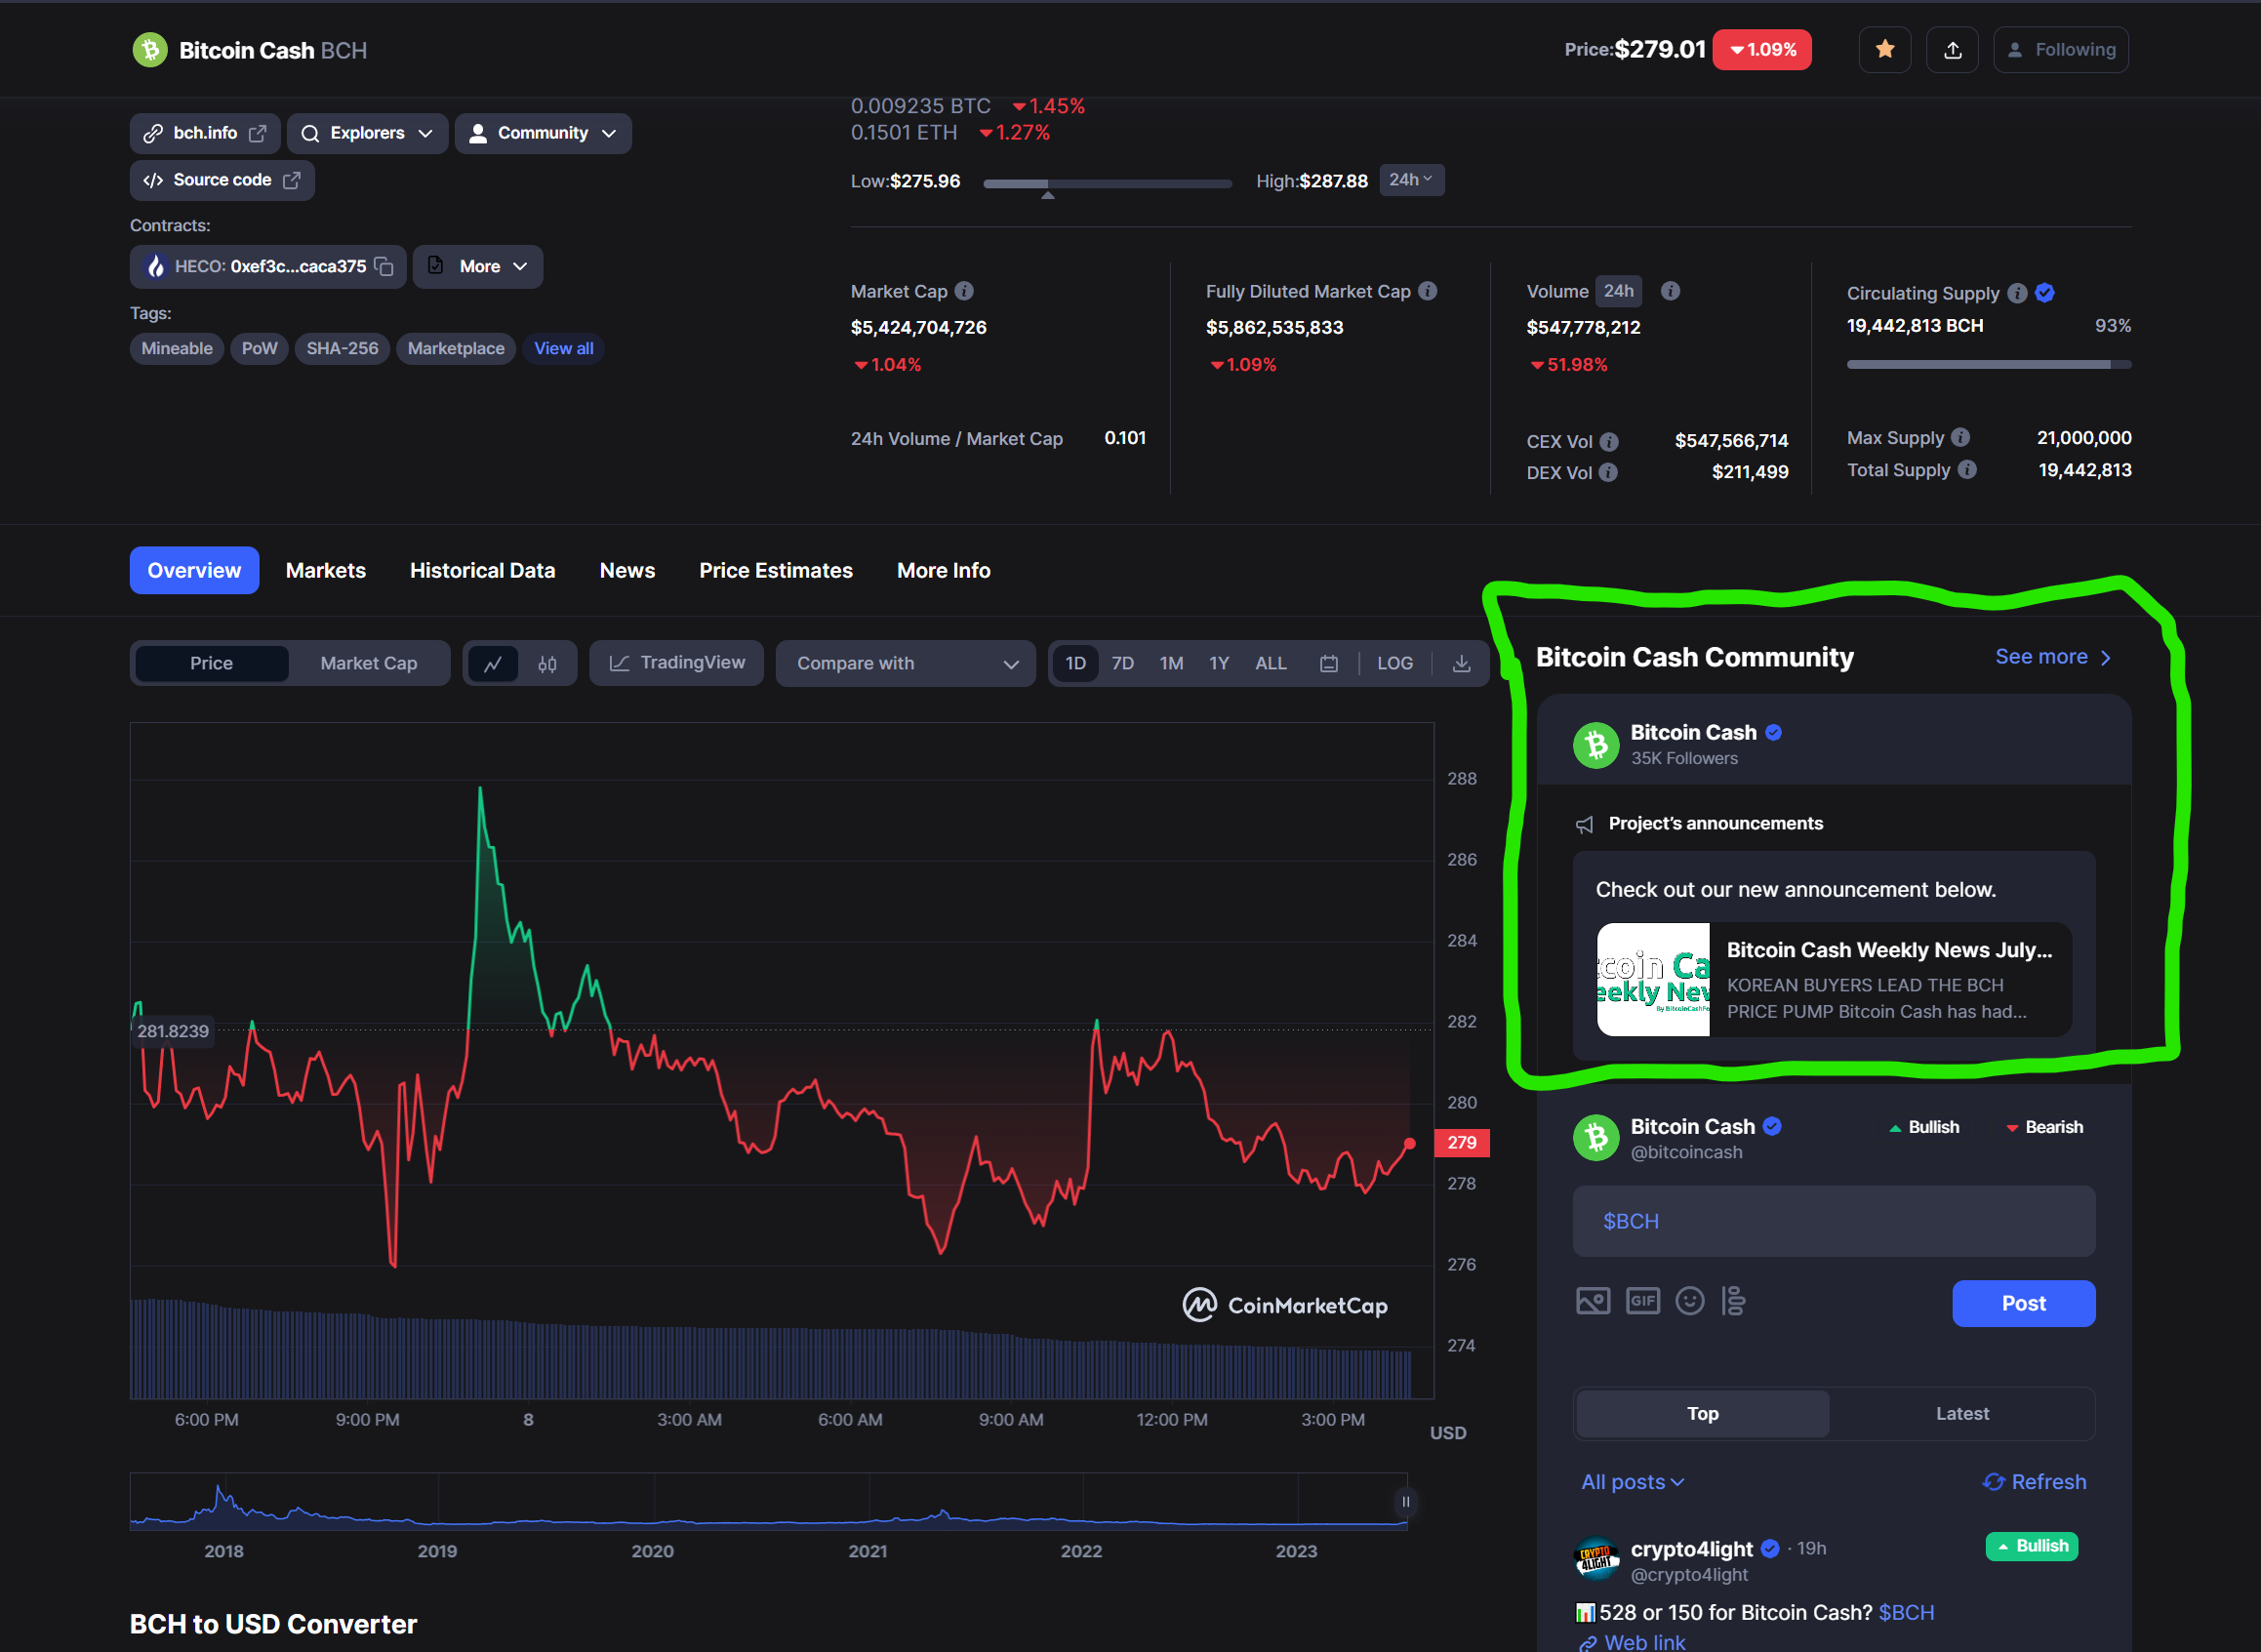Open crypto4light profile avatar
Viewport: 2261px width, 1652px height.
click(x=1596, y=1560)
